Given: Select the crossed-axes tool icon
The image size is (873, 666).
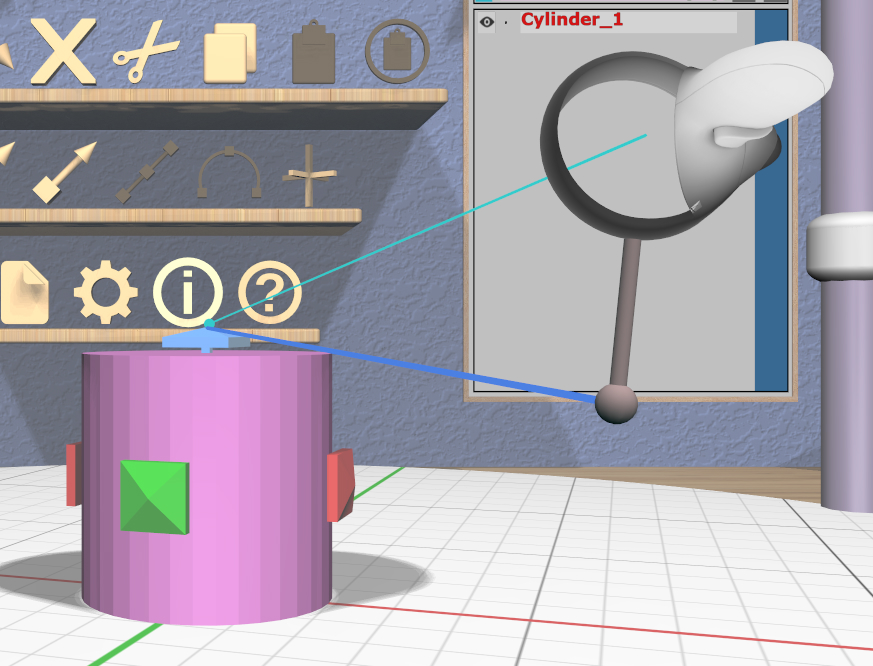Looking at the screenshot, I should (308, 174).
